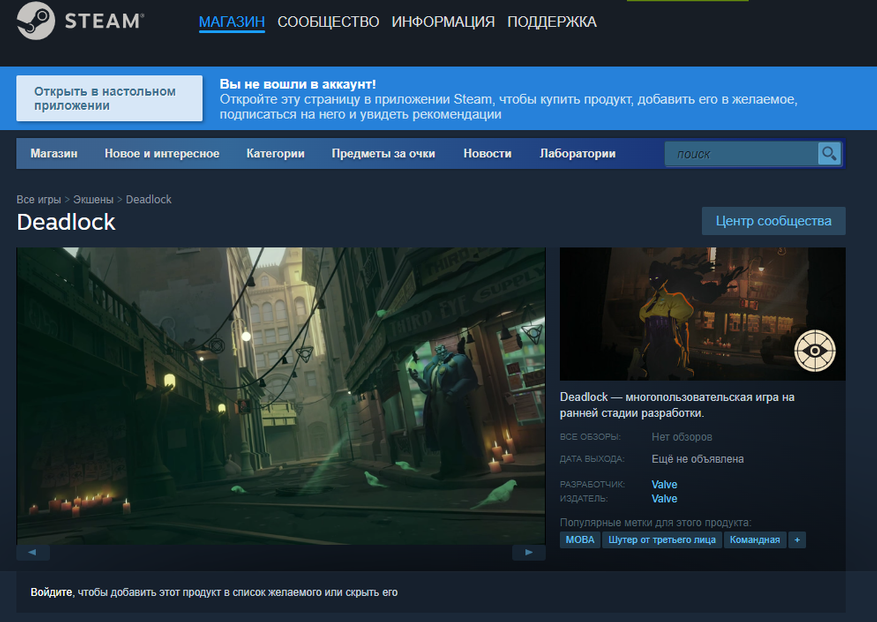Open the Valve publisher link
Screen dimensions: 877x622
pos(664,498)
